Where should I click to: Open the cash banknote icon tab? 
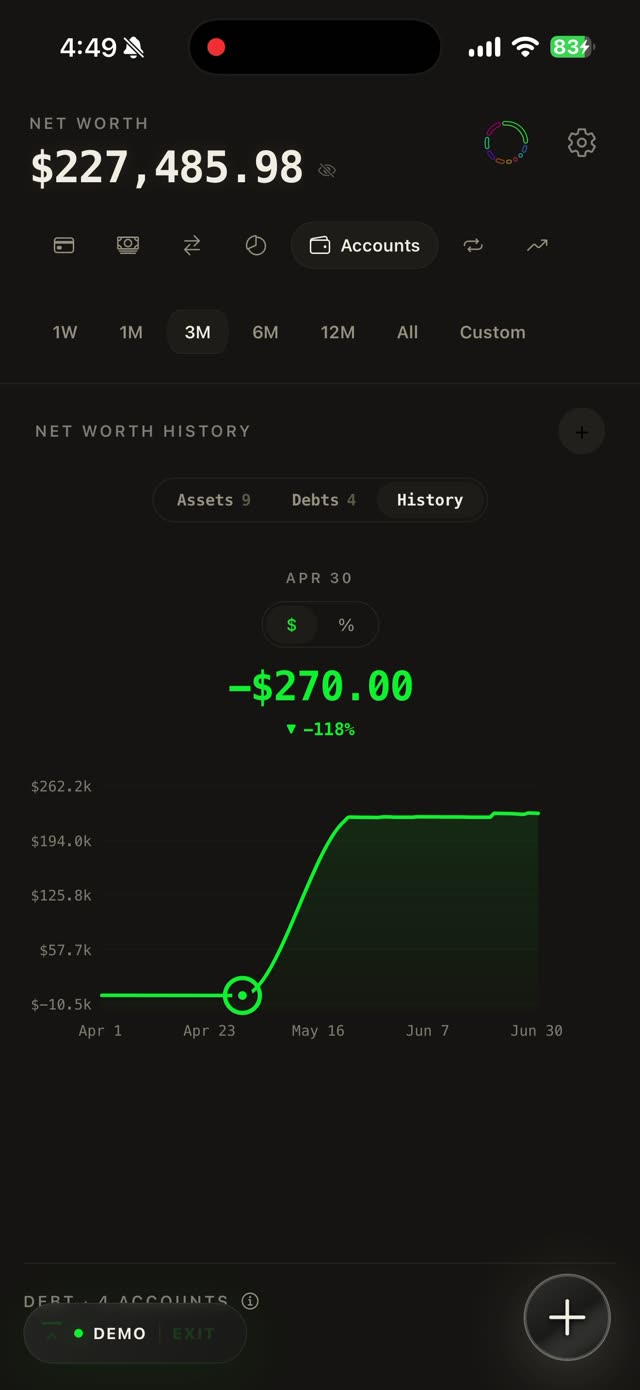pos(128,245)
